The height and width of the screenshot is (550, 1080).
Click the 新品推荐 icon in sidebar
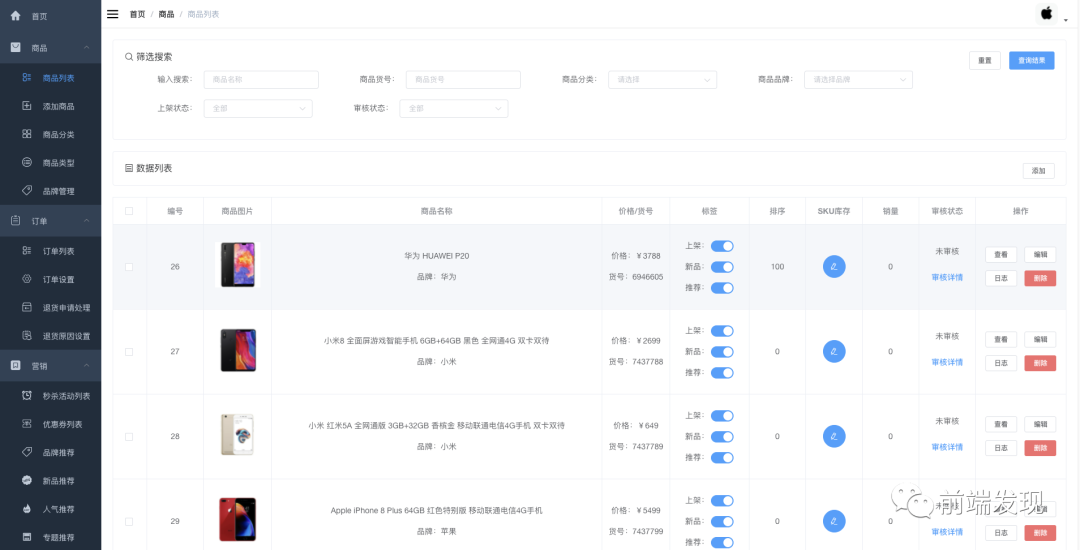point(27,480)
